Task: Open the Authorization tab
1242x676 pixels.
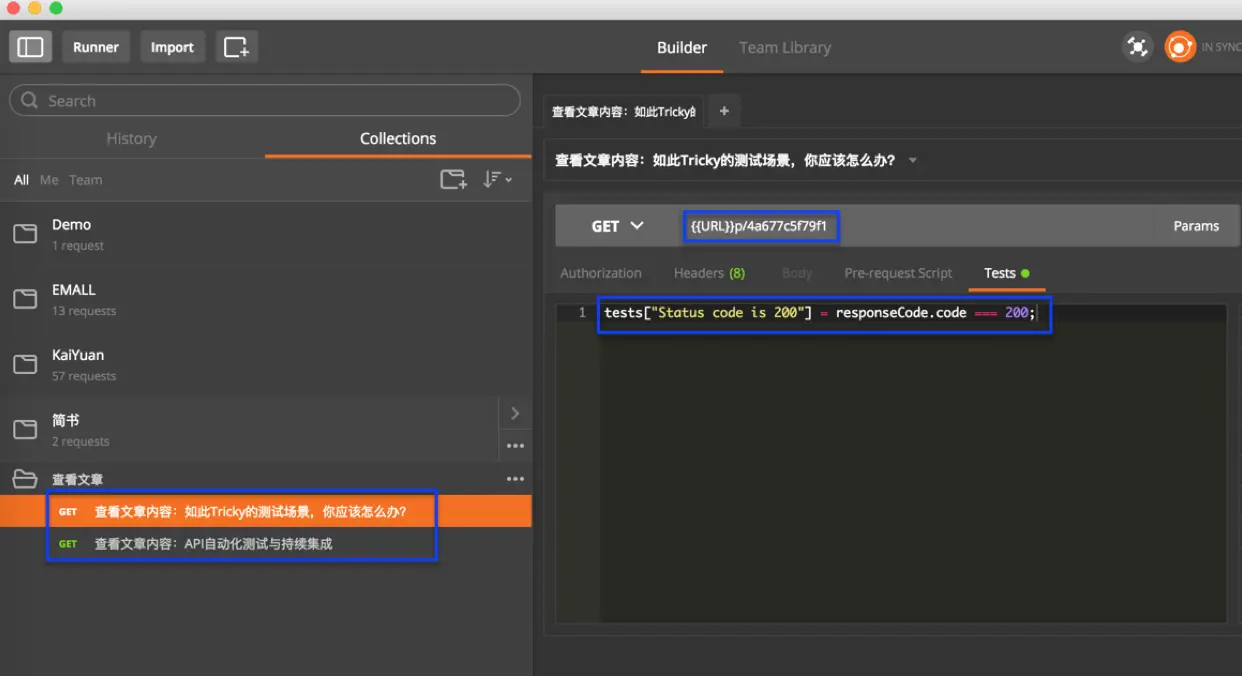Action: coord(601,273)
